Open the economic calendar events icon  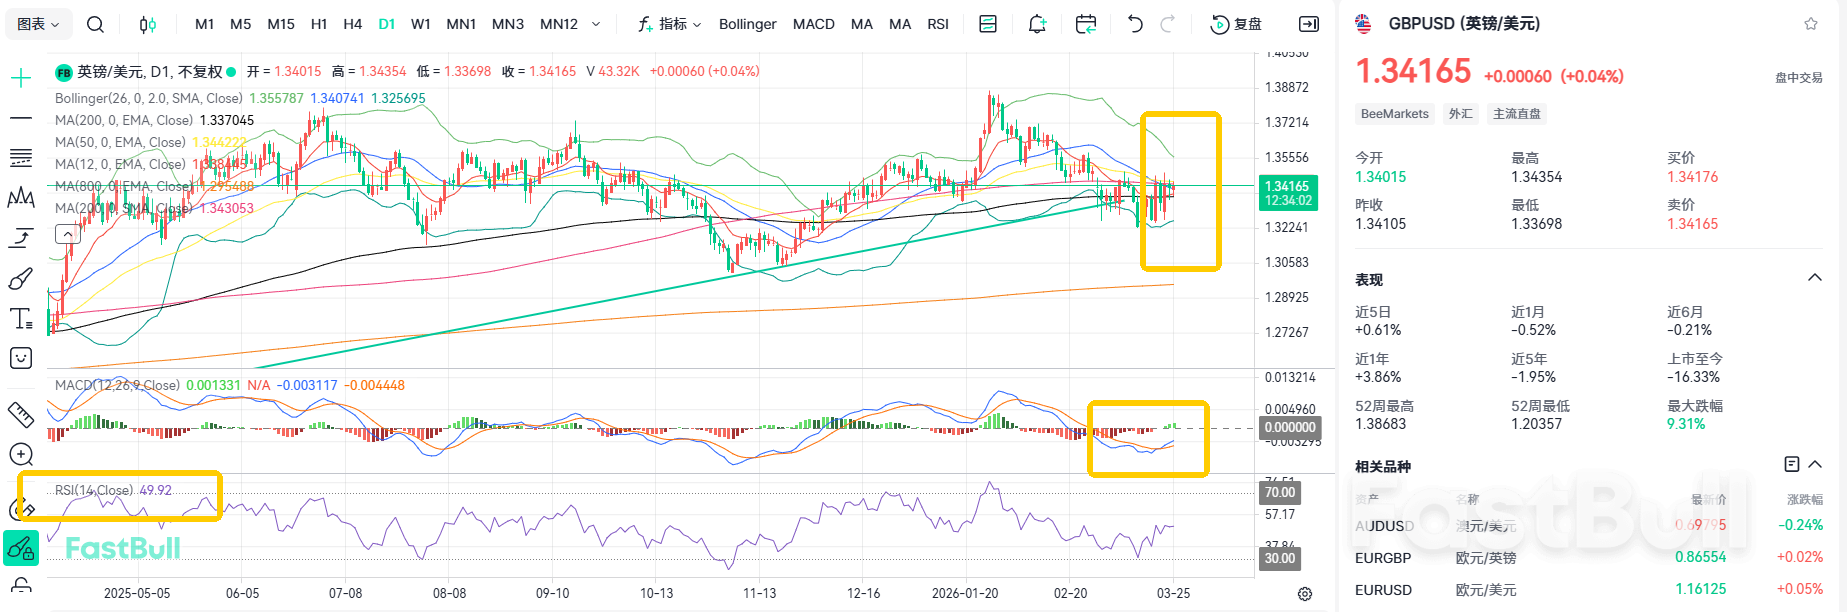tap(1086, 24)
